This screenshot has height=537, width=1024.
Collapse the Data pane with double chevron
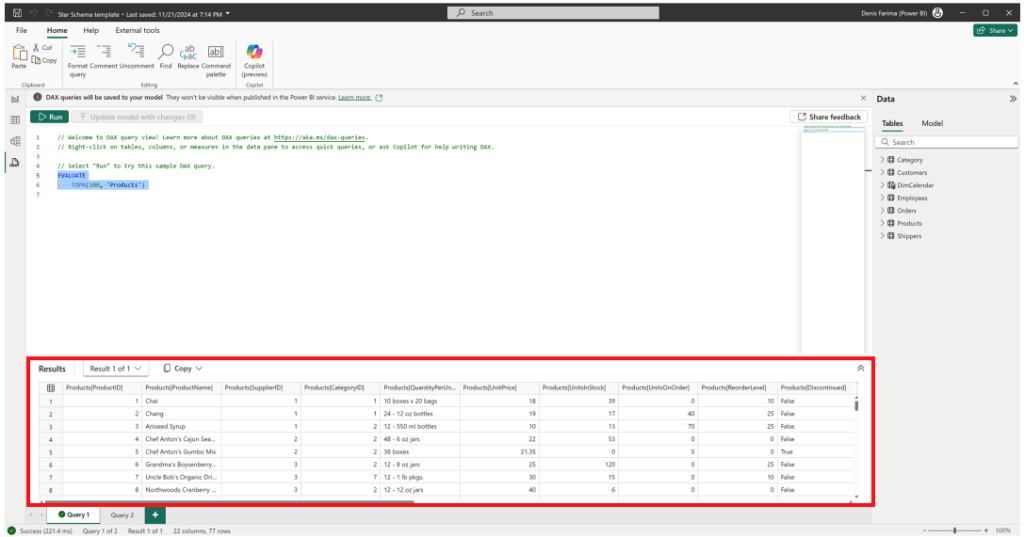(1012, 99)
